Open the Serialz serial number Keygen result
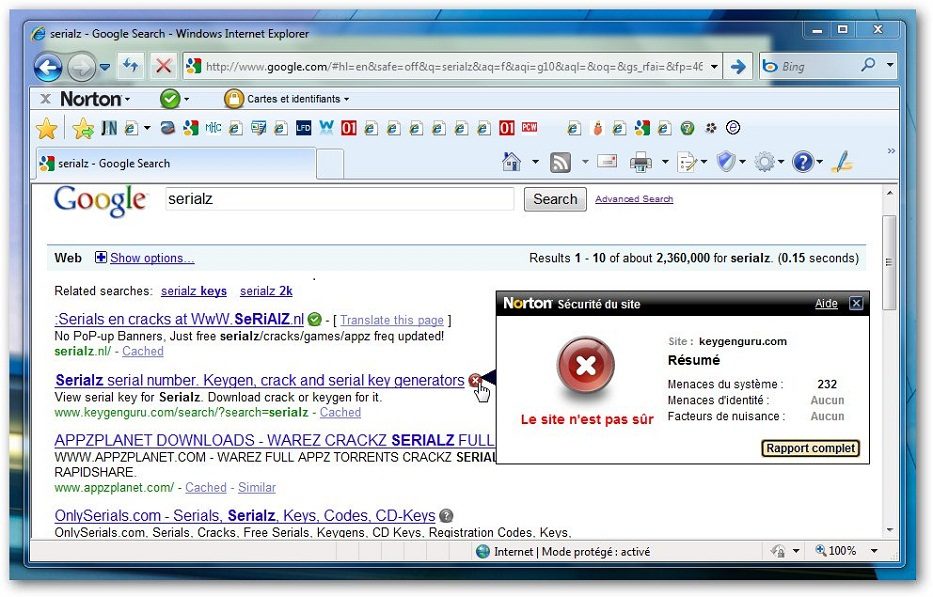This screenshot has height=597, width=933. click(259, 380)
